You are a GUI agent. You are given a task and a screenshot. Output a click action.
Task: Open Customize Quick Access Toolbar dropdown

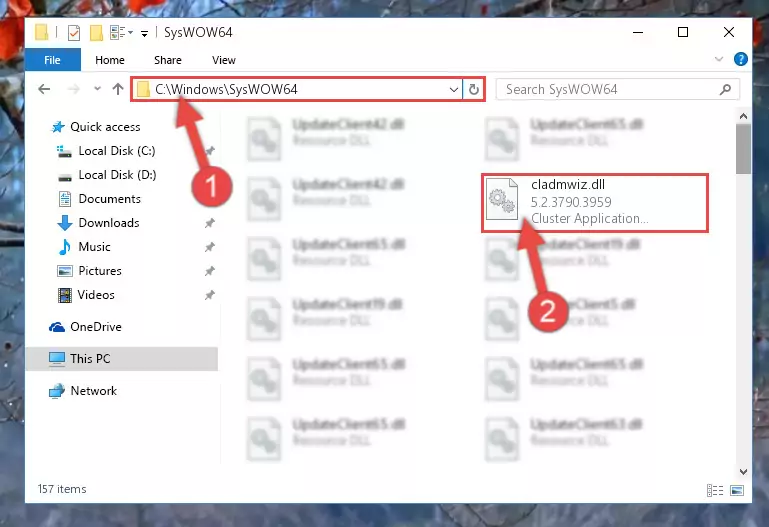(x=144, y=33)
